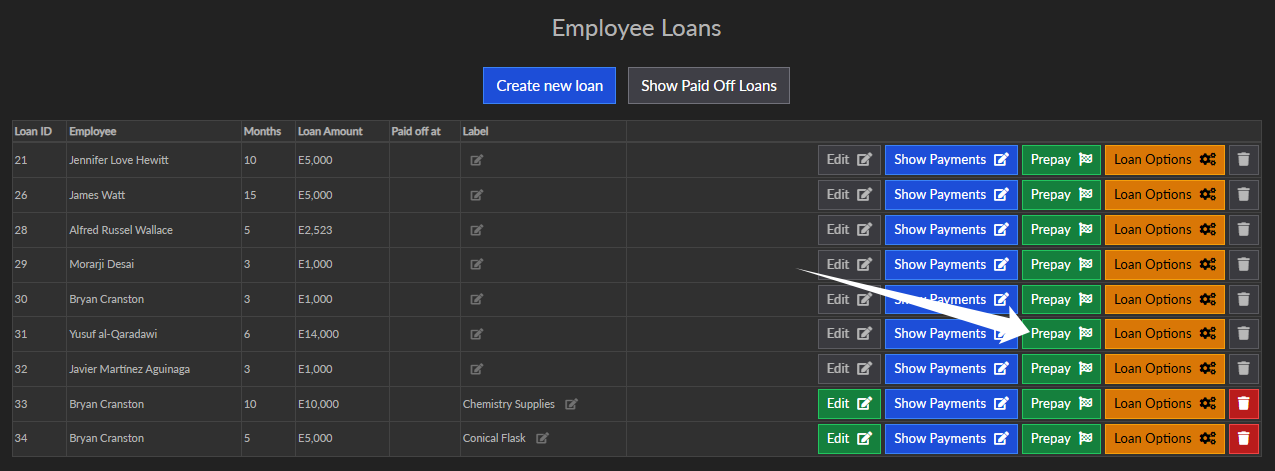Click the Chemistry Supplies label text

pyautogui.click(x=508, y=404)
